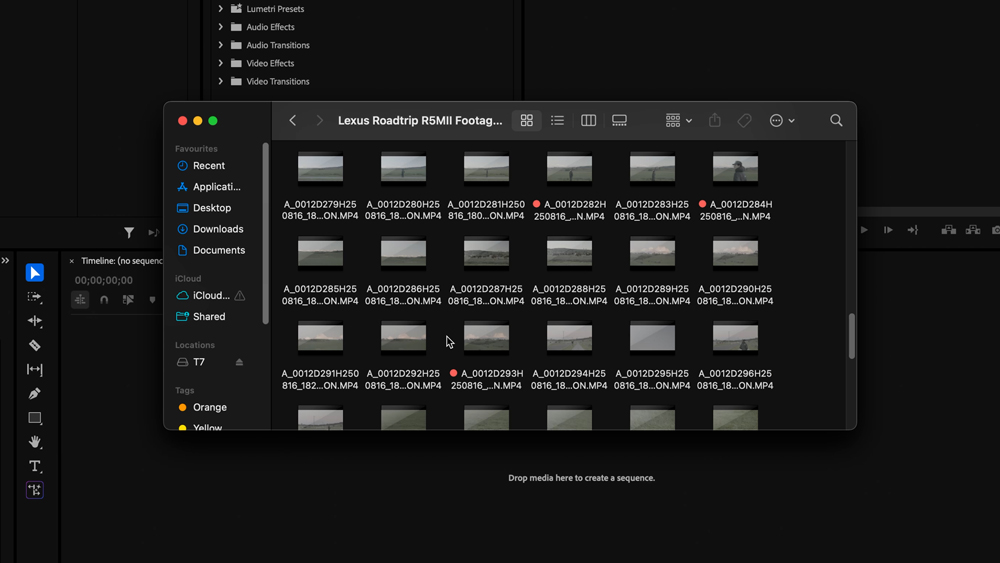Select the T7 drive in Locations
The height and width of the screenshot is (563, 1000).
191,362
